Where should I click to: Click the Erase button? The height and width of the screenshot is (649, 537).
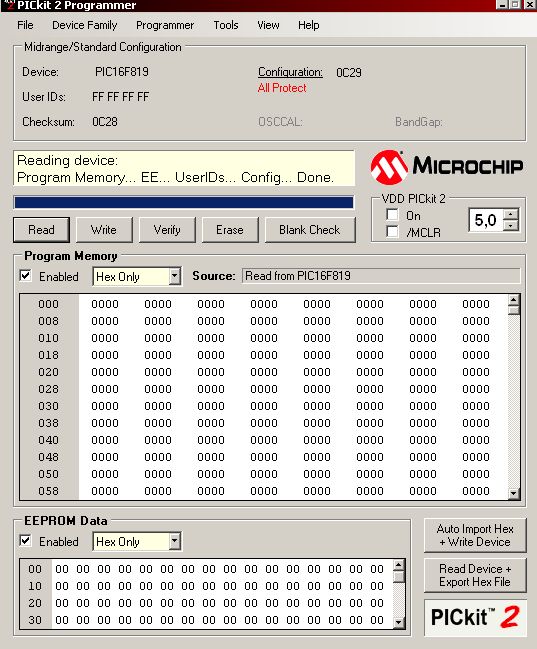click(230, 230)
